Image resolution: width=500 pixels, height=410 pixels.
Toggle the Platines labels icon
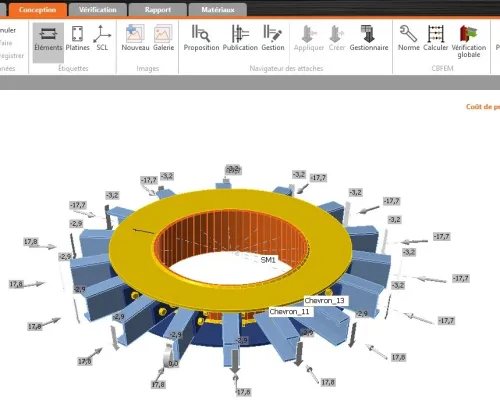(x=77, y=38)
